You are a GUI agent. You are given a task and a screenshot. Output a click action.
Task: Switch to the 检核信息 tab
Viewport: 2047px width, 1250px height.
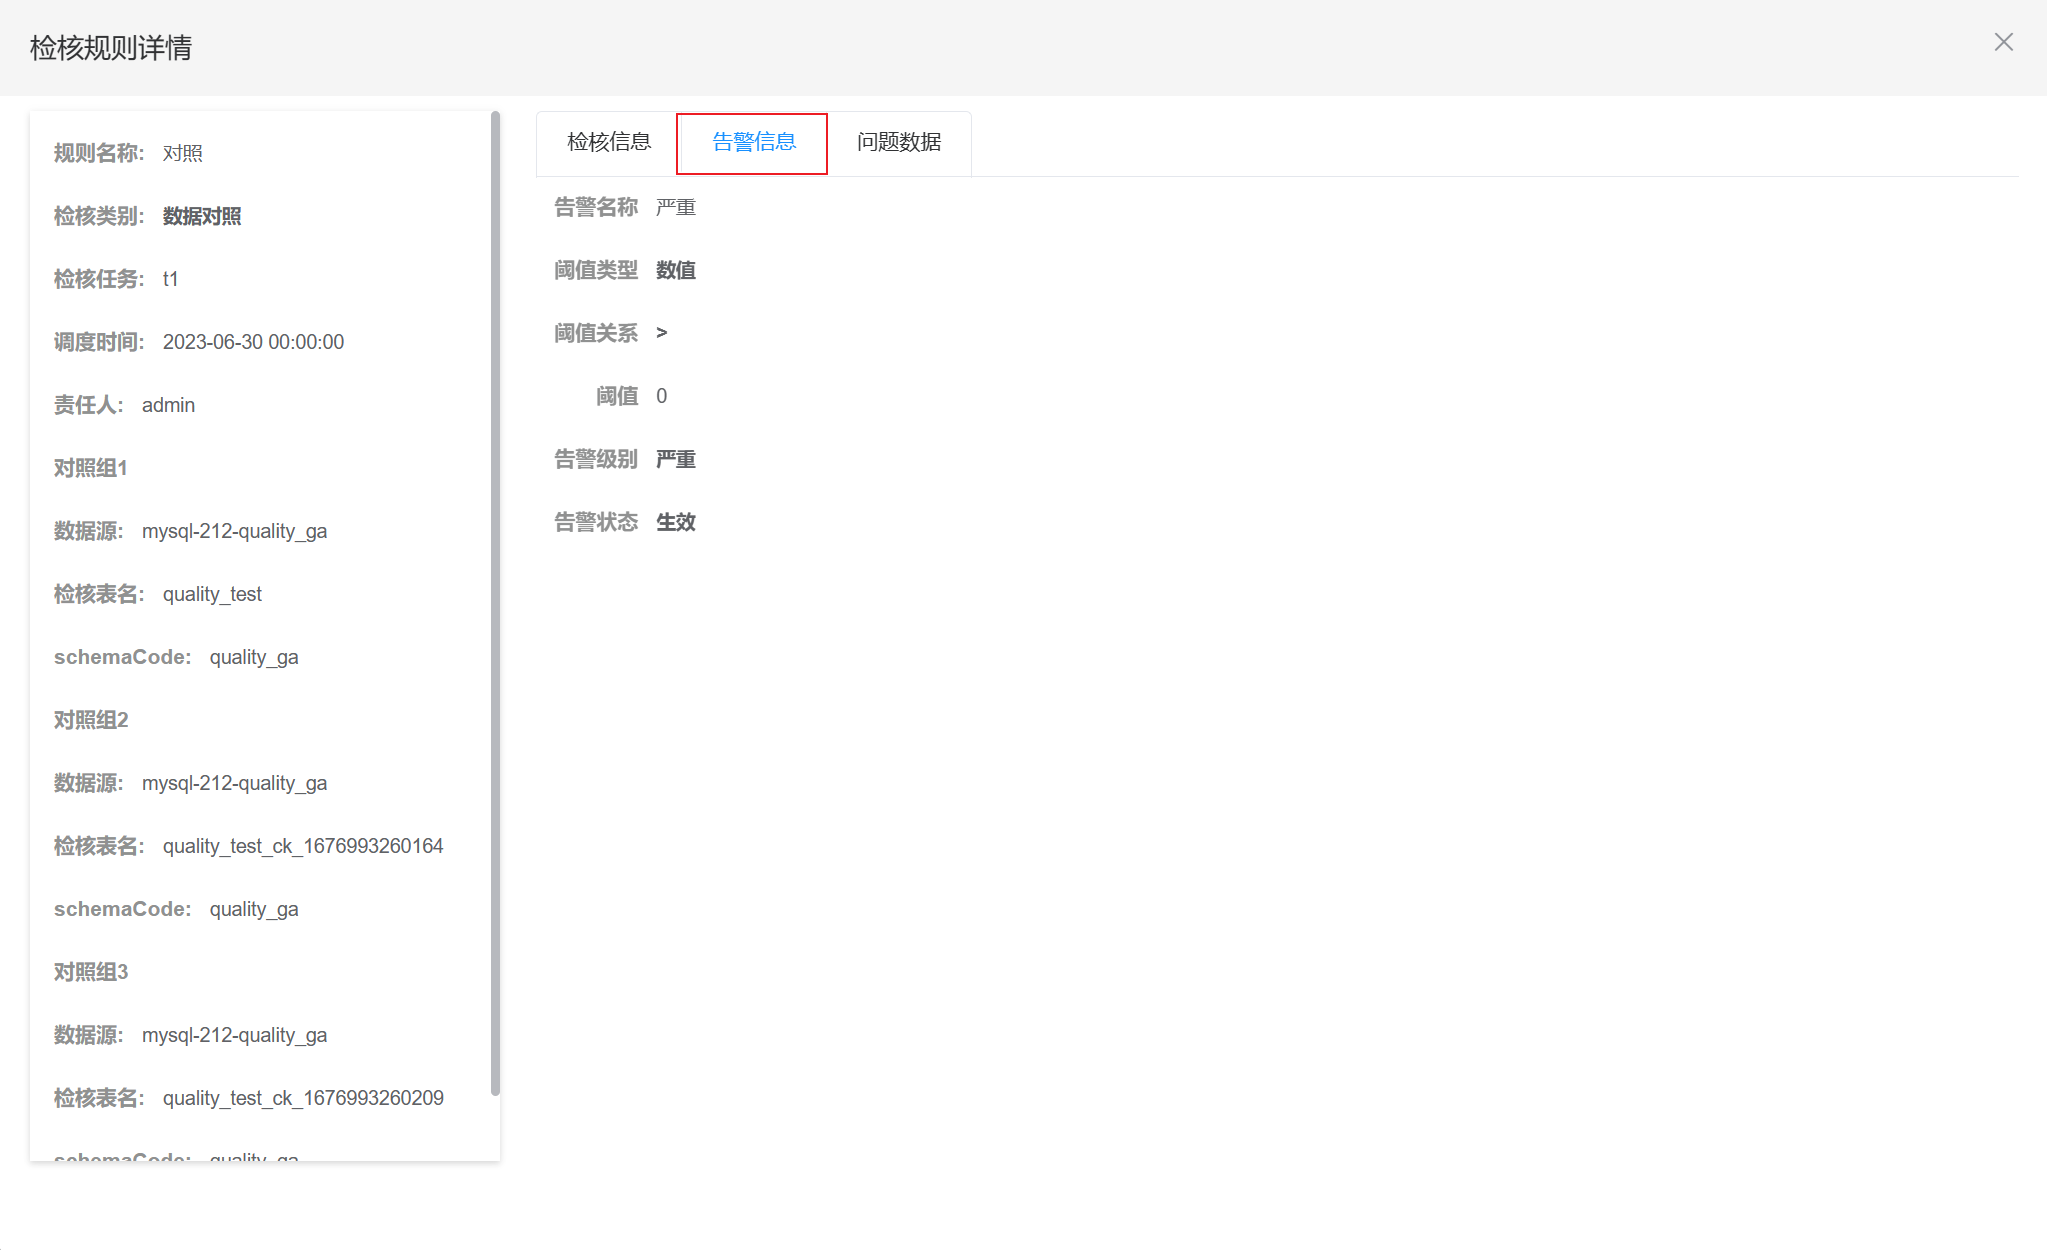pyautogui.click(x=608, y=142)
